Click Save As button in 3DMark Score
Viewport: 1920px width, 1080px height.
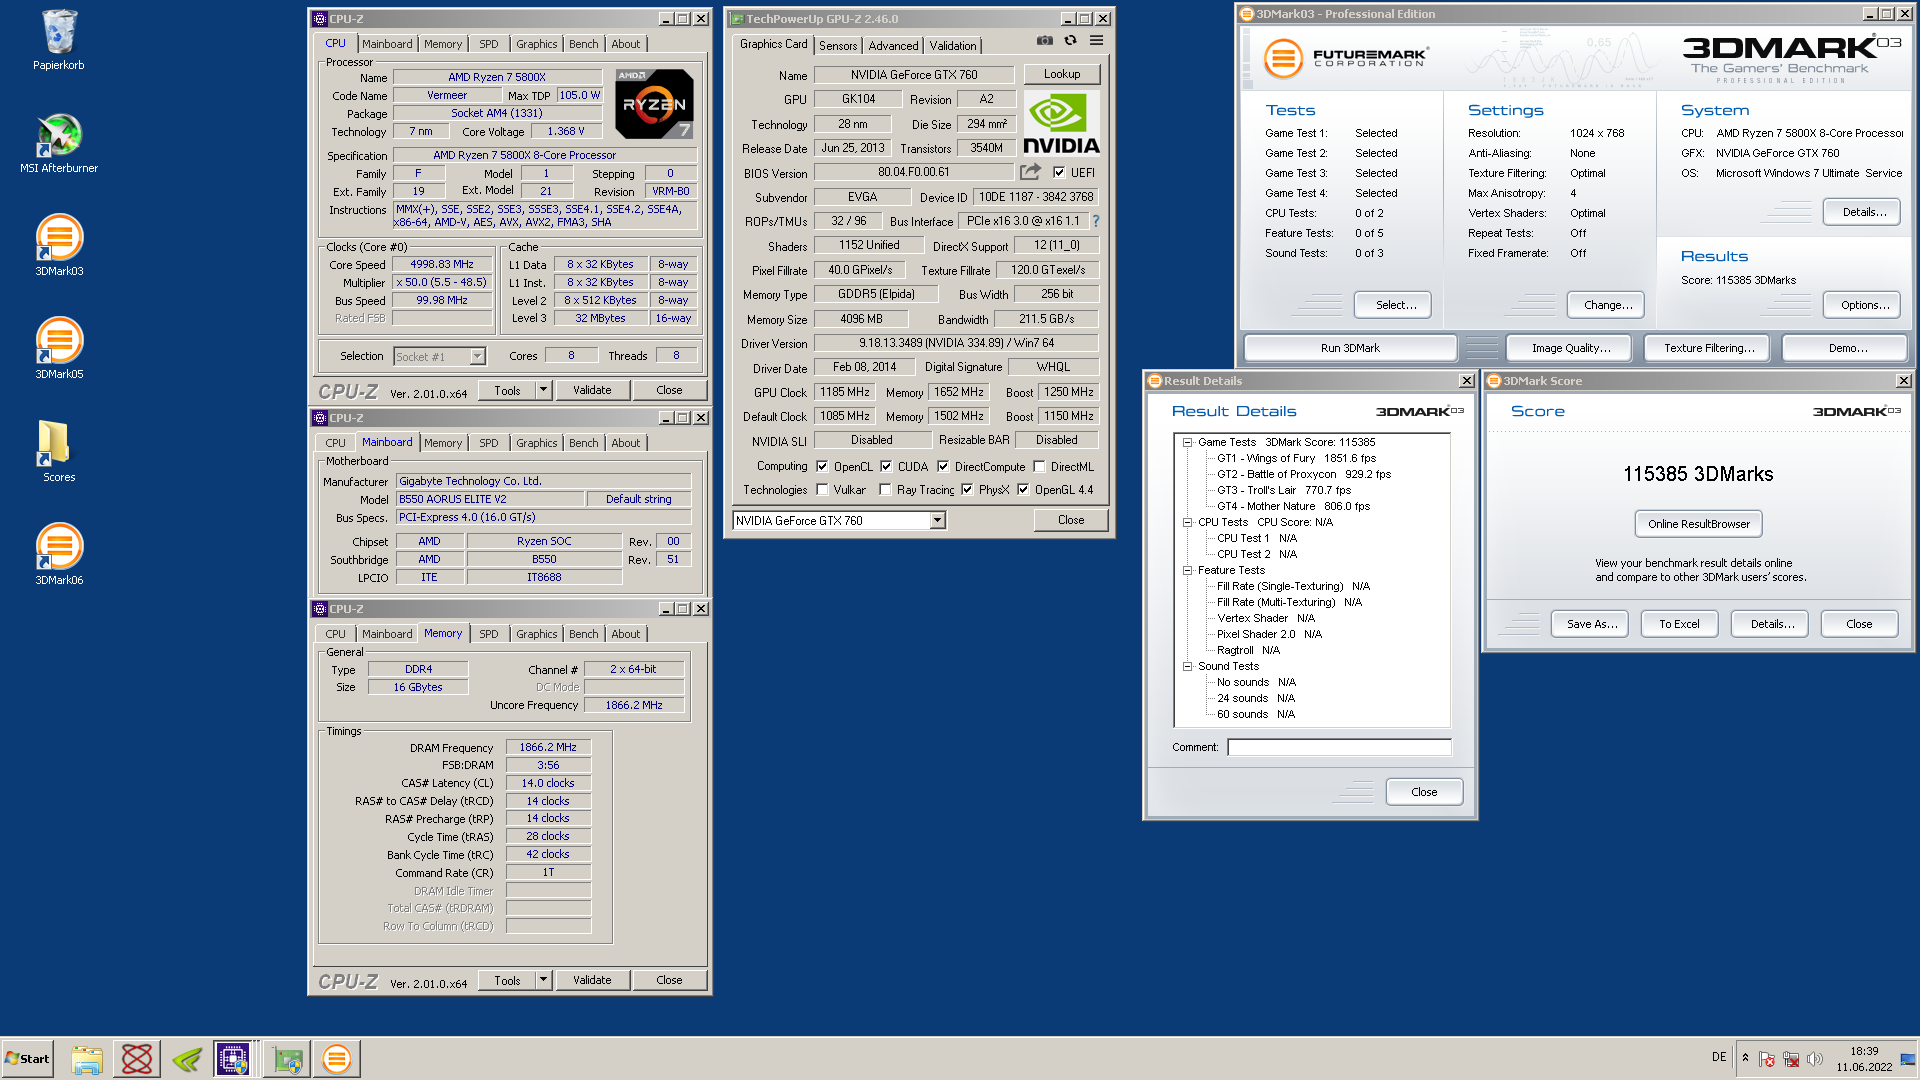[x=1590, y=624]
